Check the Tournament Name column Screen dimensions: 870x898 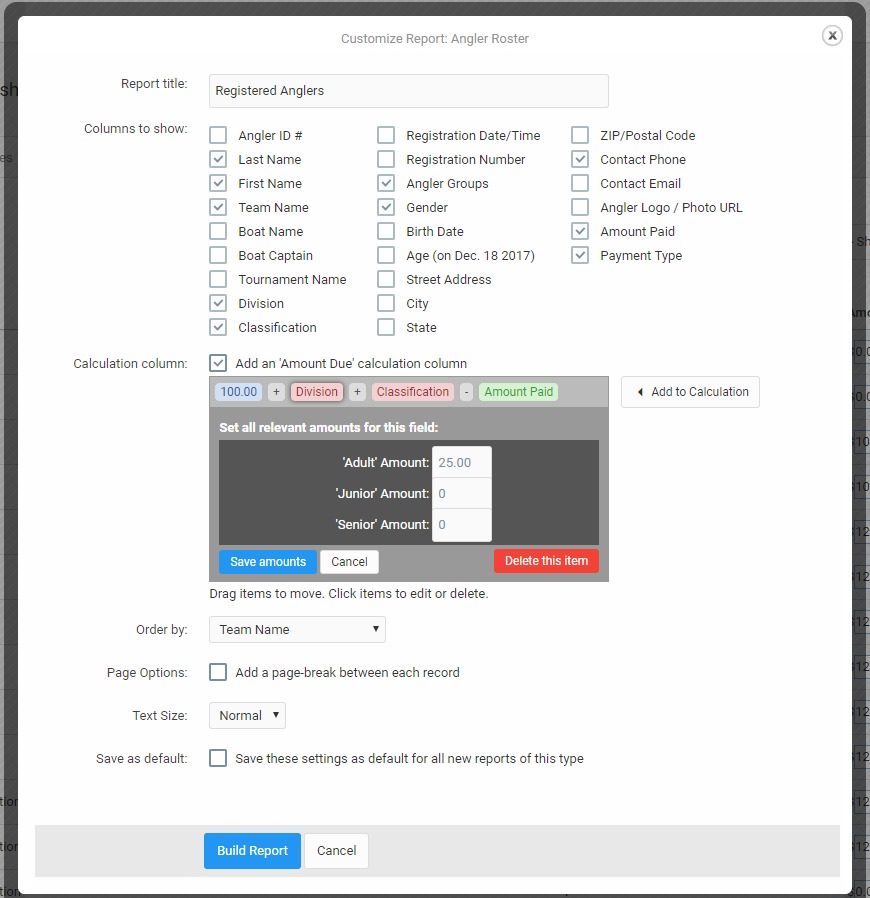point(218,279)
